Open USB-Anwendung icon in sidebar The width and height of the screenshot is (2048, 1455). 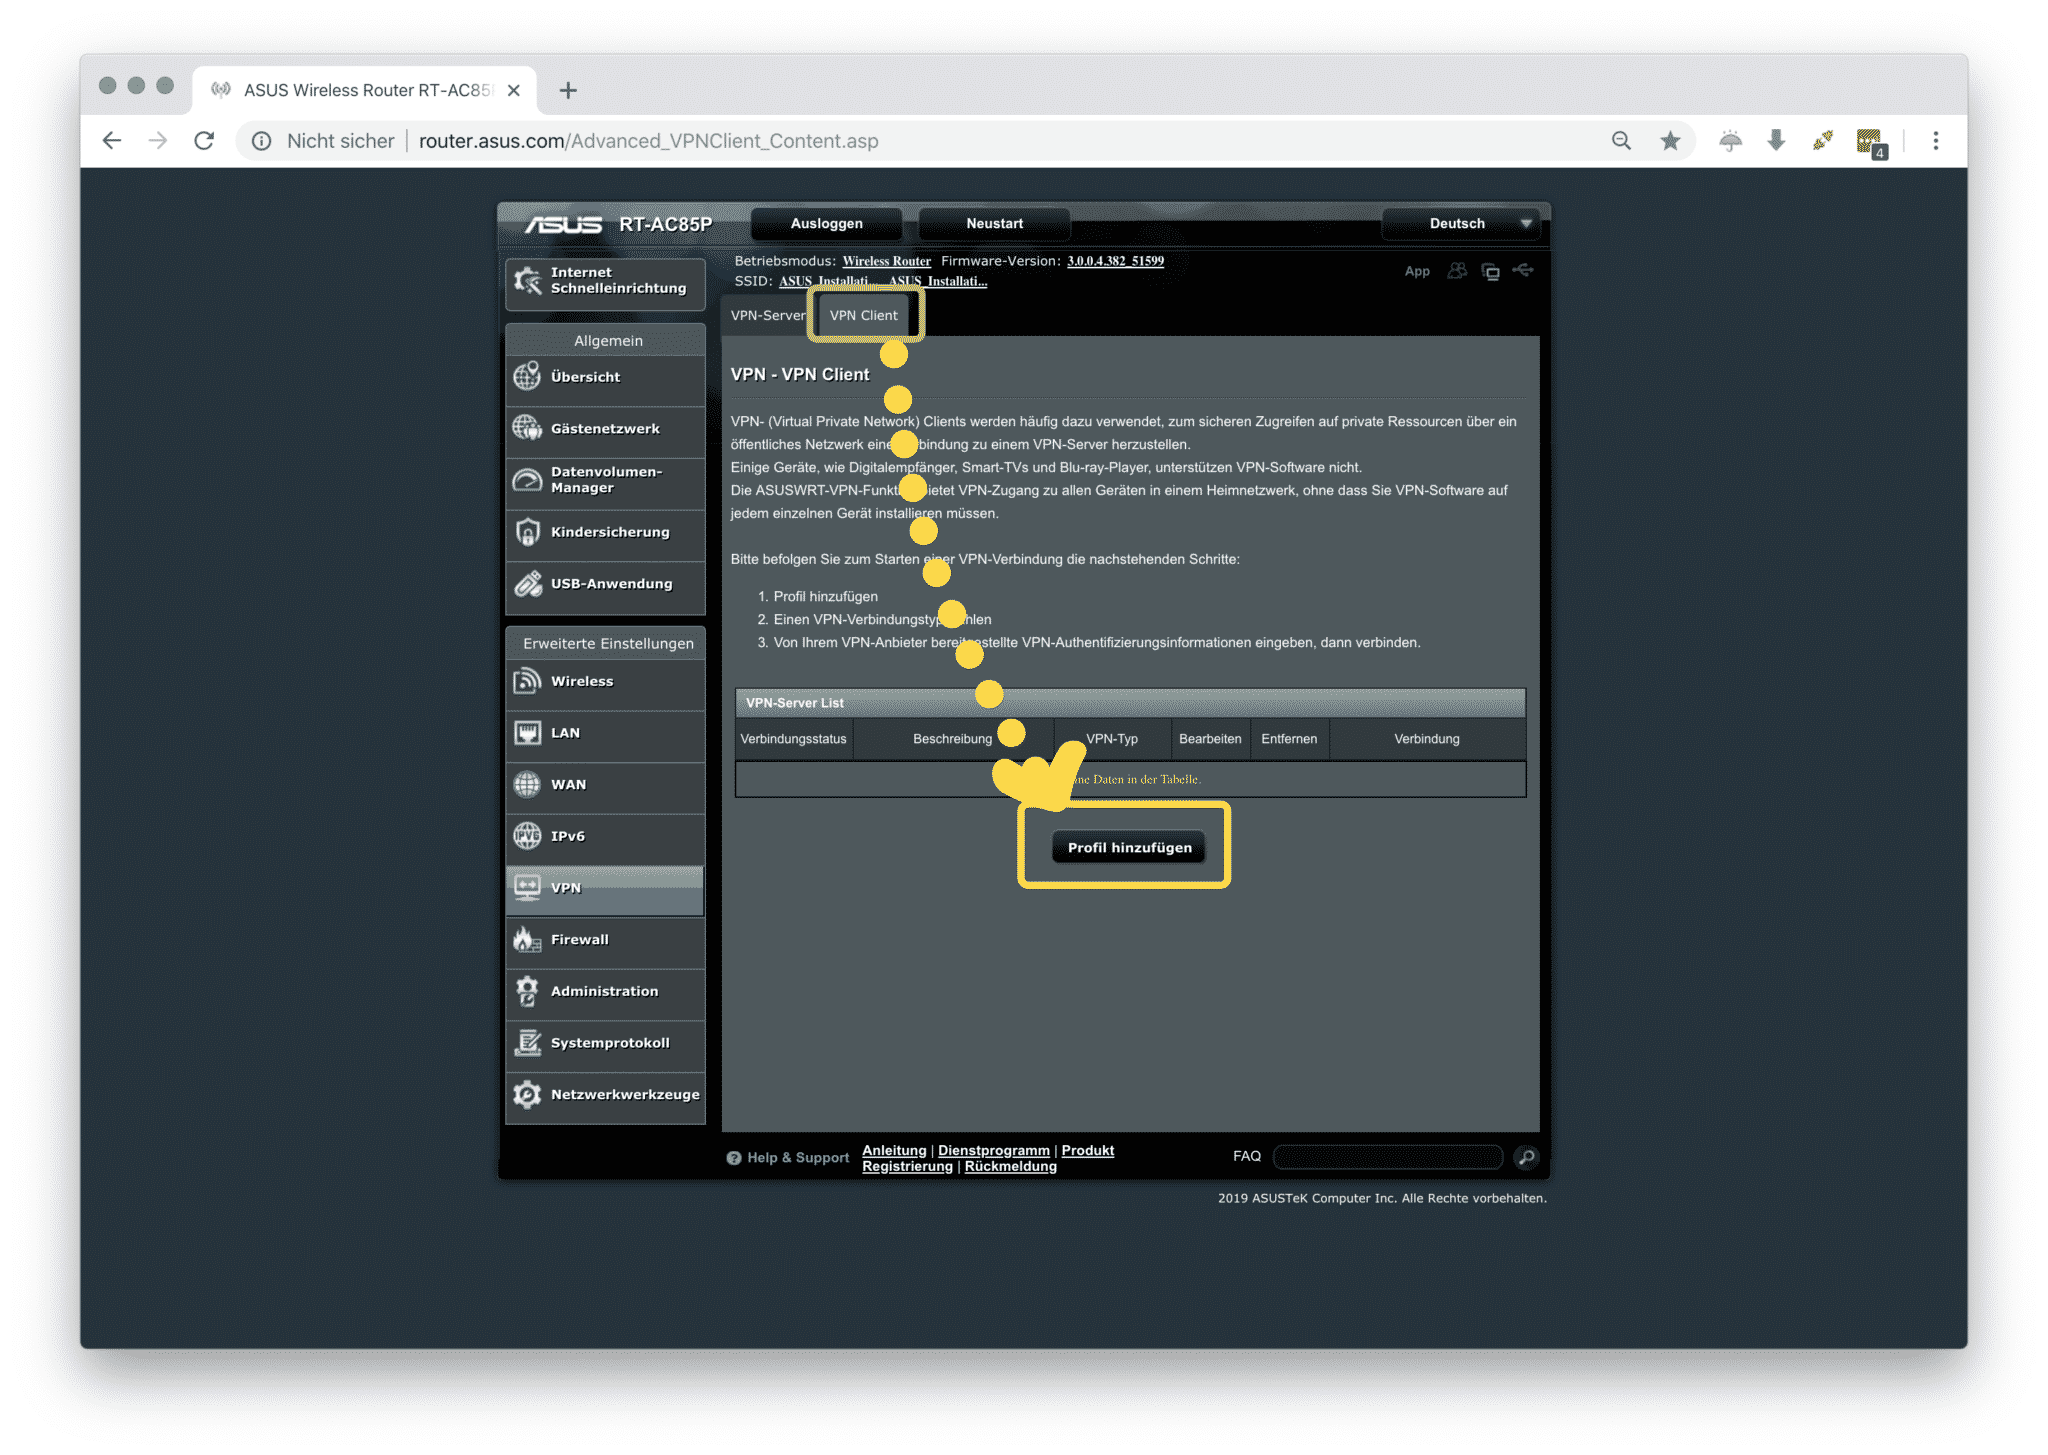527,583
